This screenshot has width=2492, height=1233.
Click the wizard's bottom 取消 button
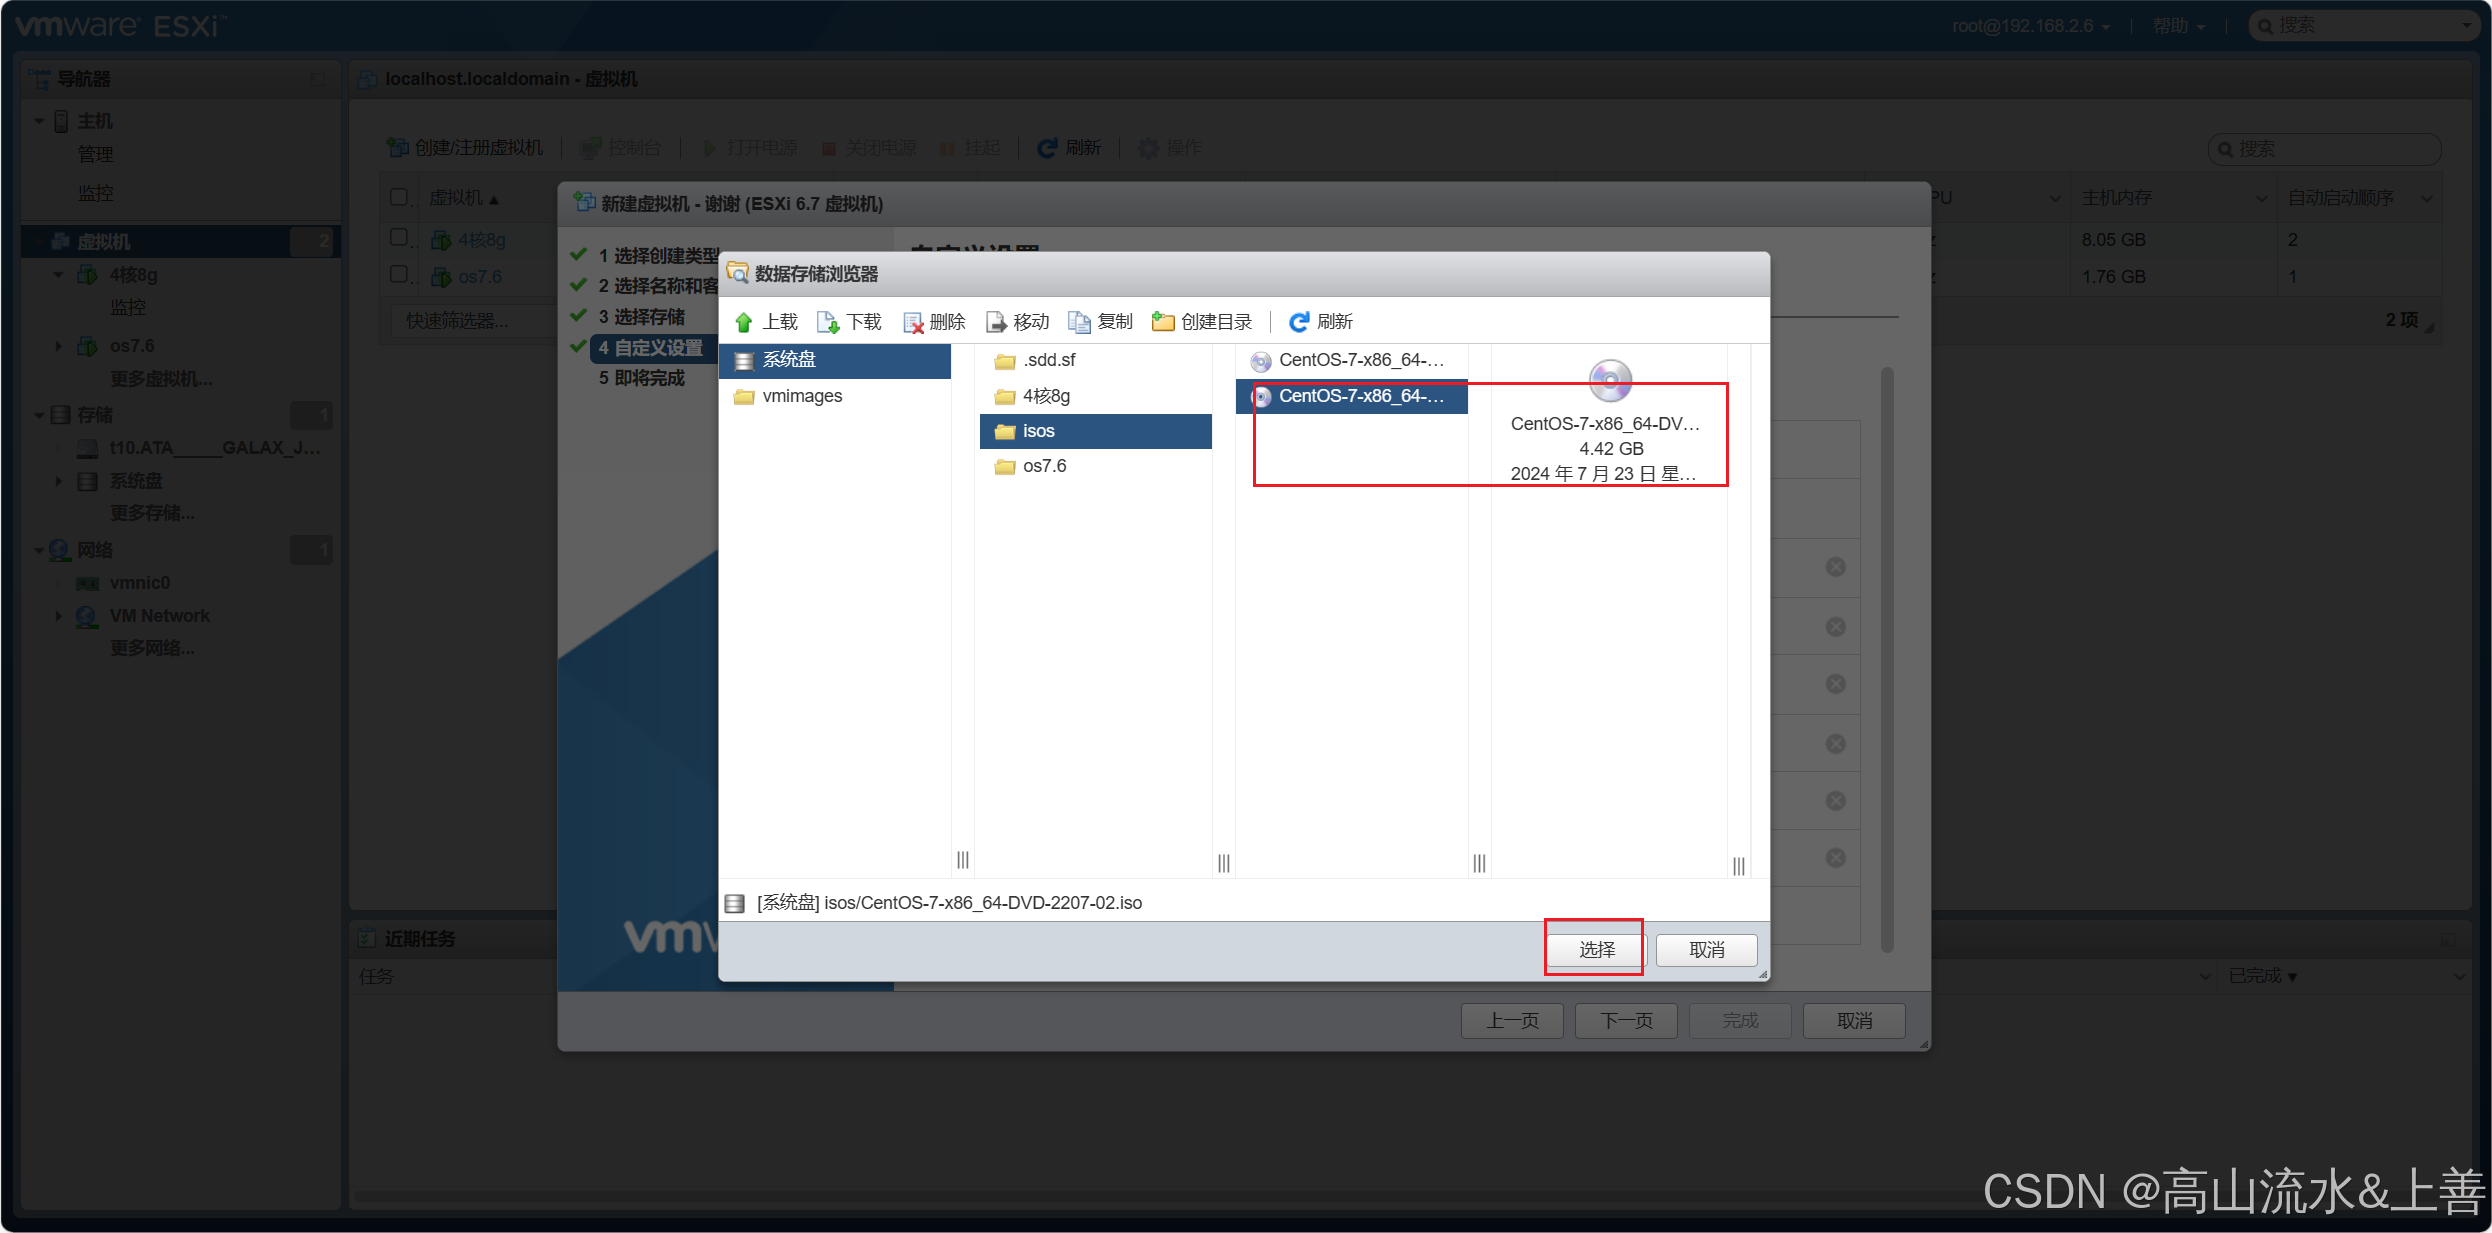pyautogui.click(x=1854, y=1021)
